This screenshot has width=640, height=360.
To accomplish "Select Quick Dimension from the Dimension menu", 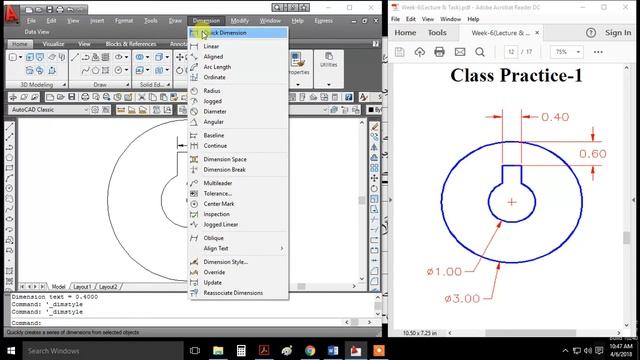I will (x=238, y=33).
